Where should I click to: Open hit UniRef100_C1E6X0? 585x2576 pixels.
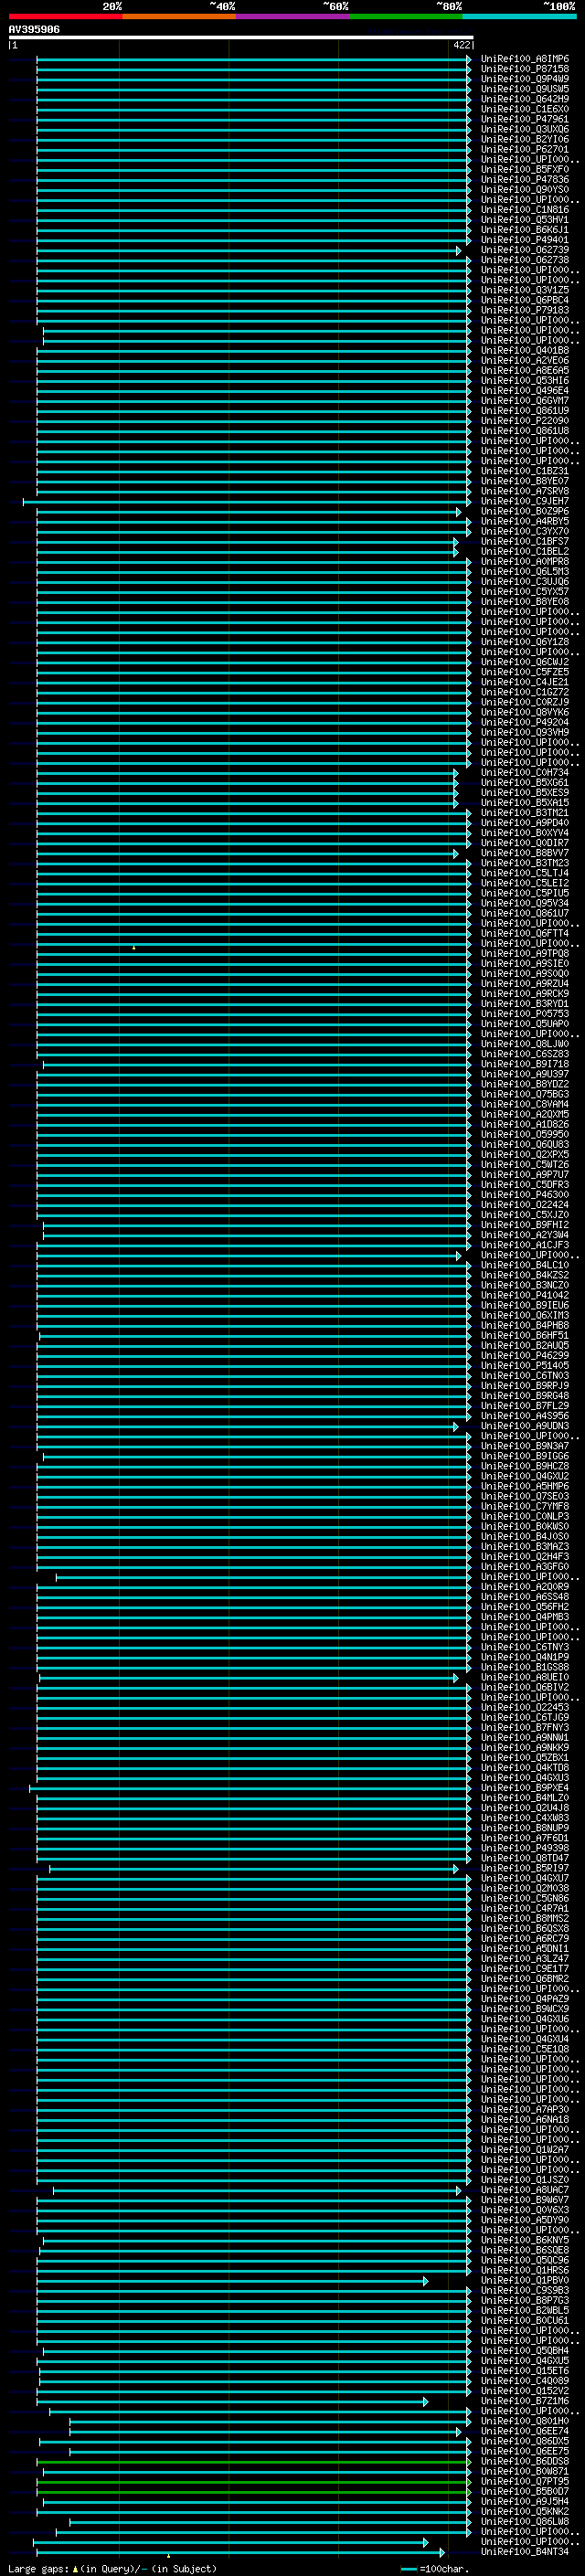click(525, 109)
